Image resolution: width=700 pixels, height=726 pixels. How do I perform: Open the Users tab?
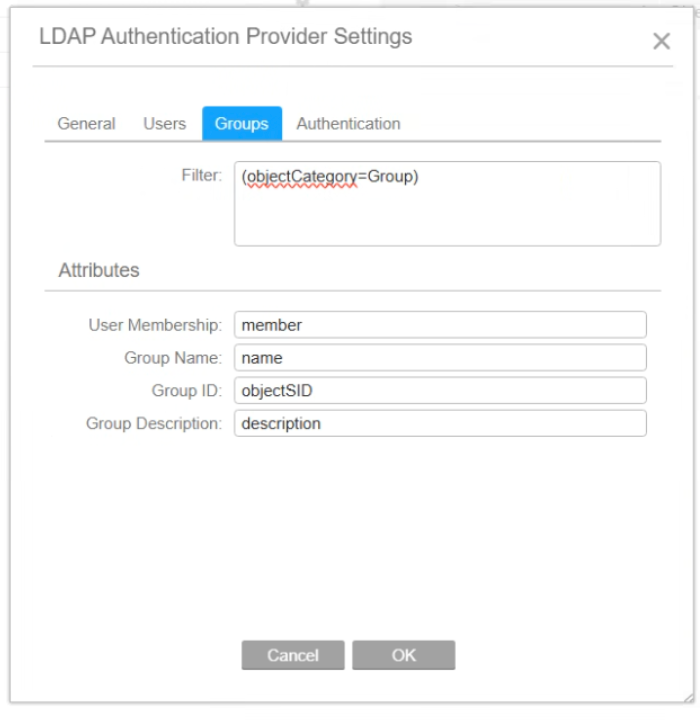point(164,124)
